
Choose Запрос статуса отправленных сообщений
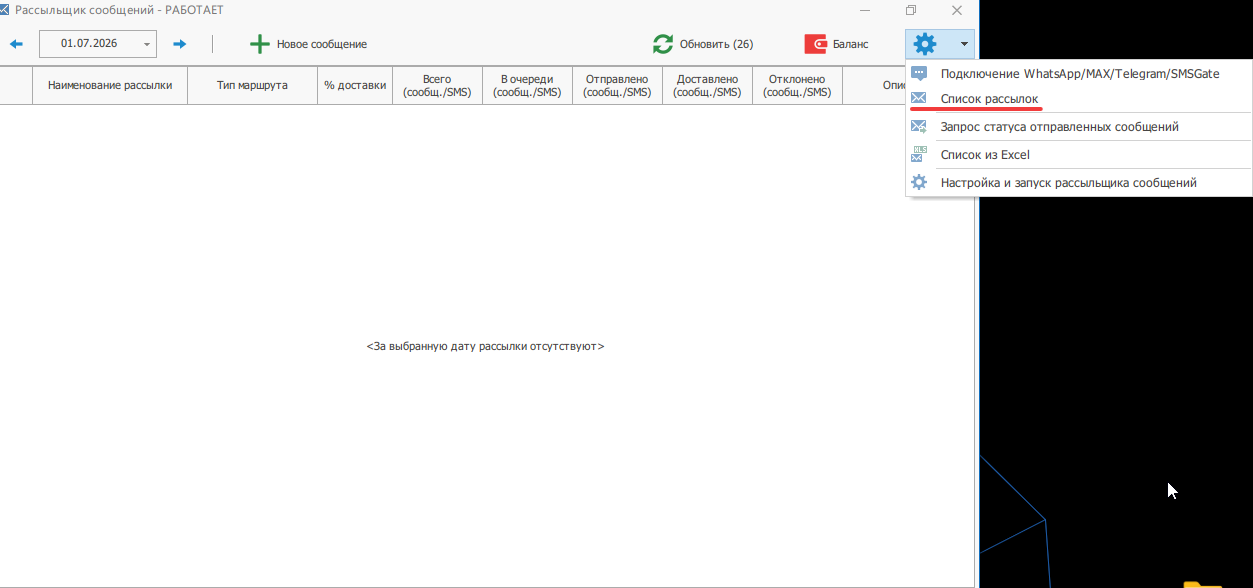pyautogui.click(x=1079, y=127)
